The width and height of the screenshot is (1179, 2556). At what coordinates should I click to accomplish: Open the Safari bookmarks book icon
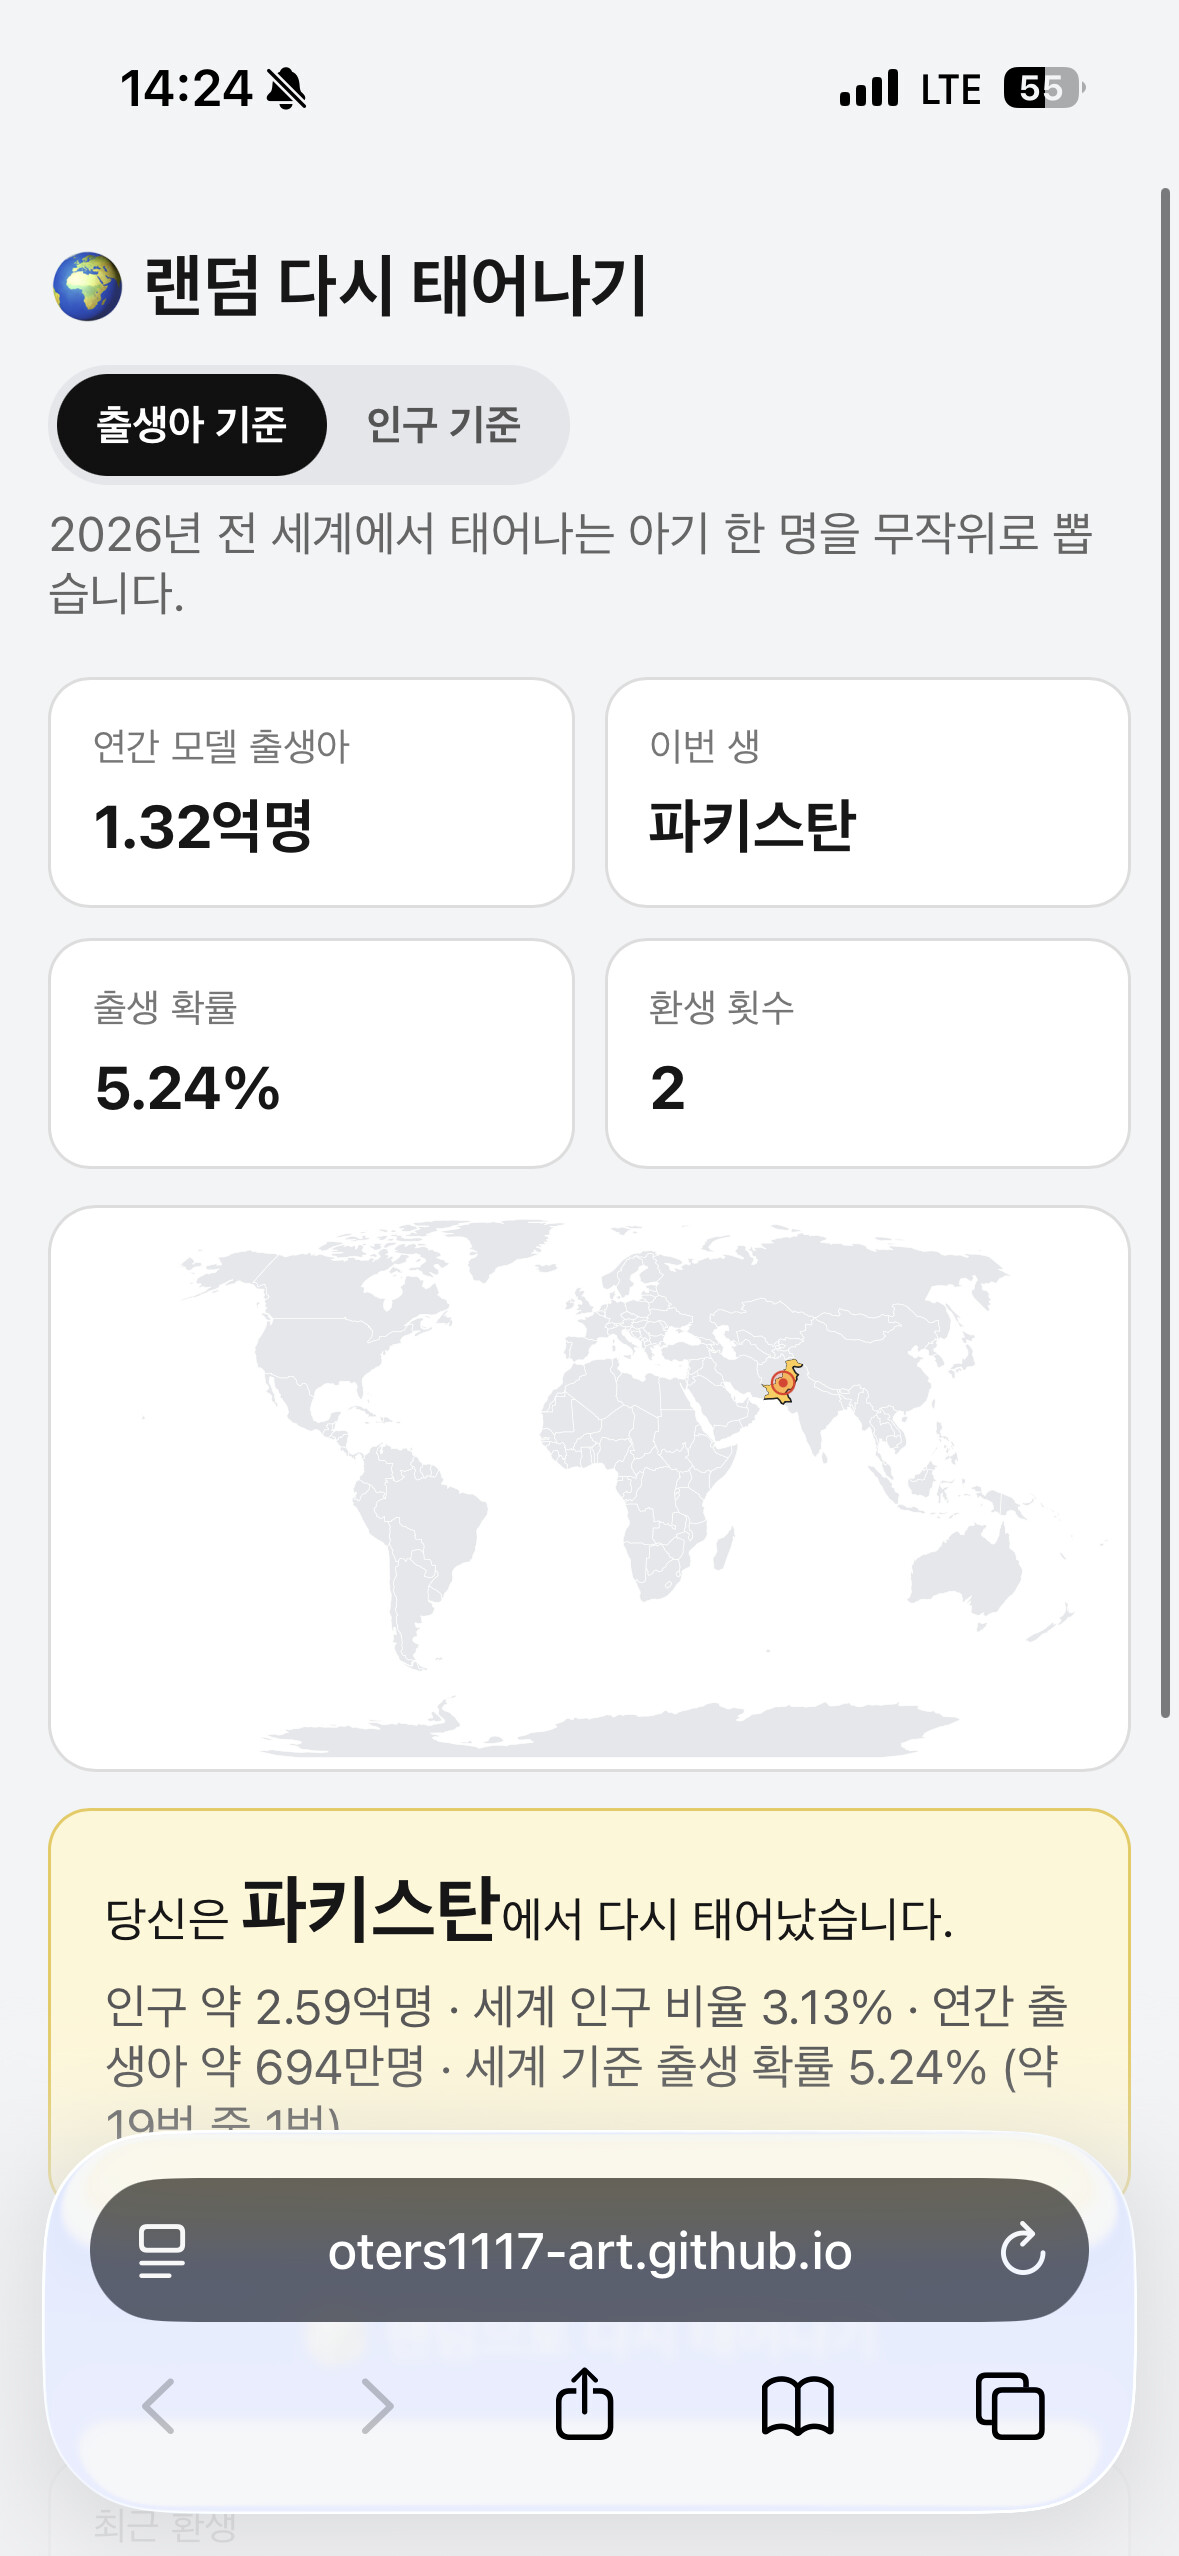[797, 2405]
